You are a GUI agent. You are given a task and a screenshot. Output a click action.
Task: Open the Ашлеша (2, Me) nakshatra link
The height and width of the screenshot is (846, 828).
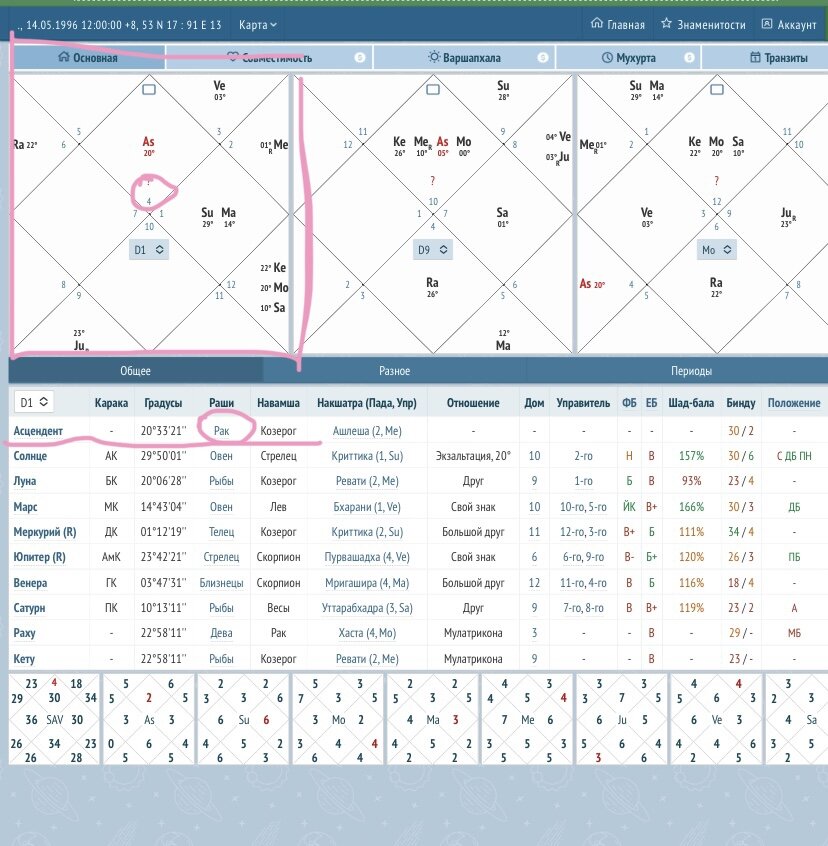(x=367, y=431)
